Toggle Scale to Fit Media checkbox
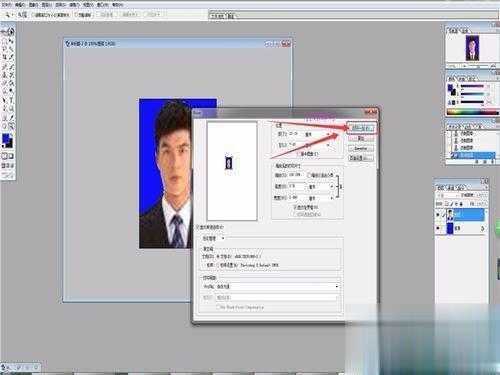Viewport: 500px width, 375px height. point(309,175)
